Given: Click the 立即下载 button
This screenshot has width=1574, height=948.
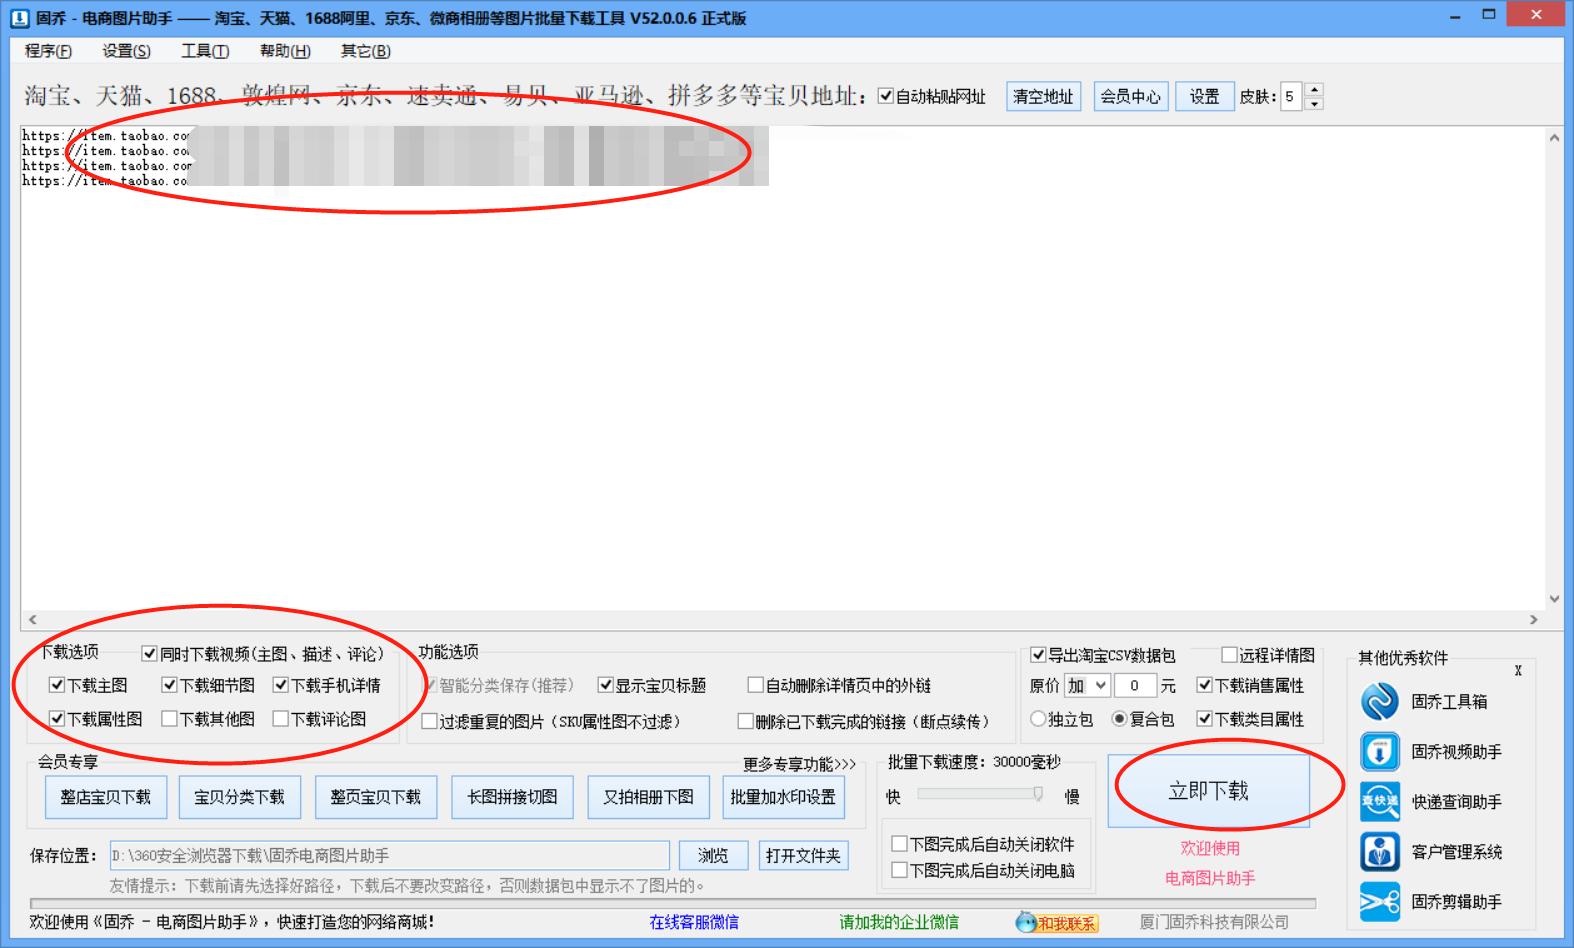Looking at the screenshot, I should tap(1208, 791).
